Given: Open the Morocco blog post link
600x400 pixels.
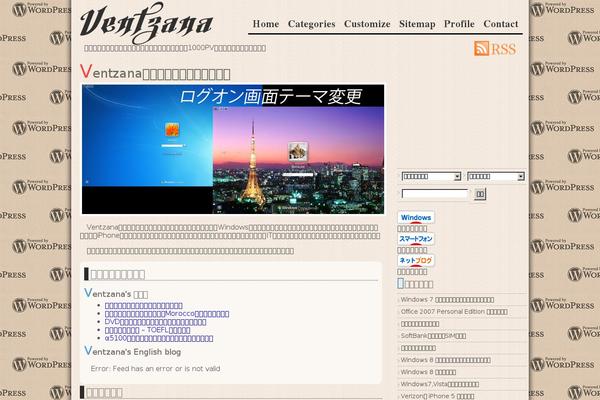Looking at the screenshot, I should pos(167,314).
